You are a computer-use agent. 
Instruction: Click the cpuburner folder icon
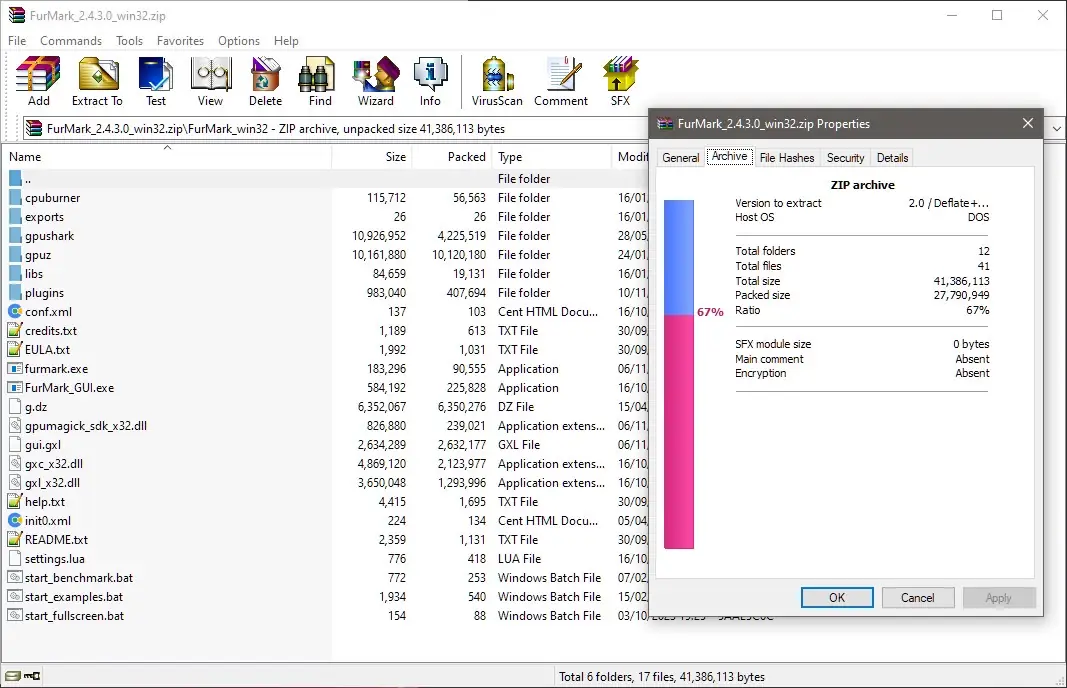click(x=15, y=198)
